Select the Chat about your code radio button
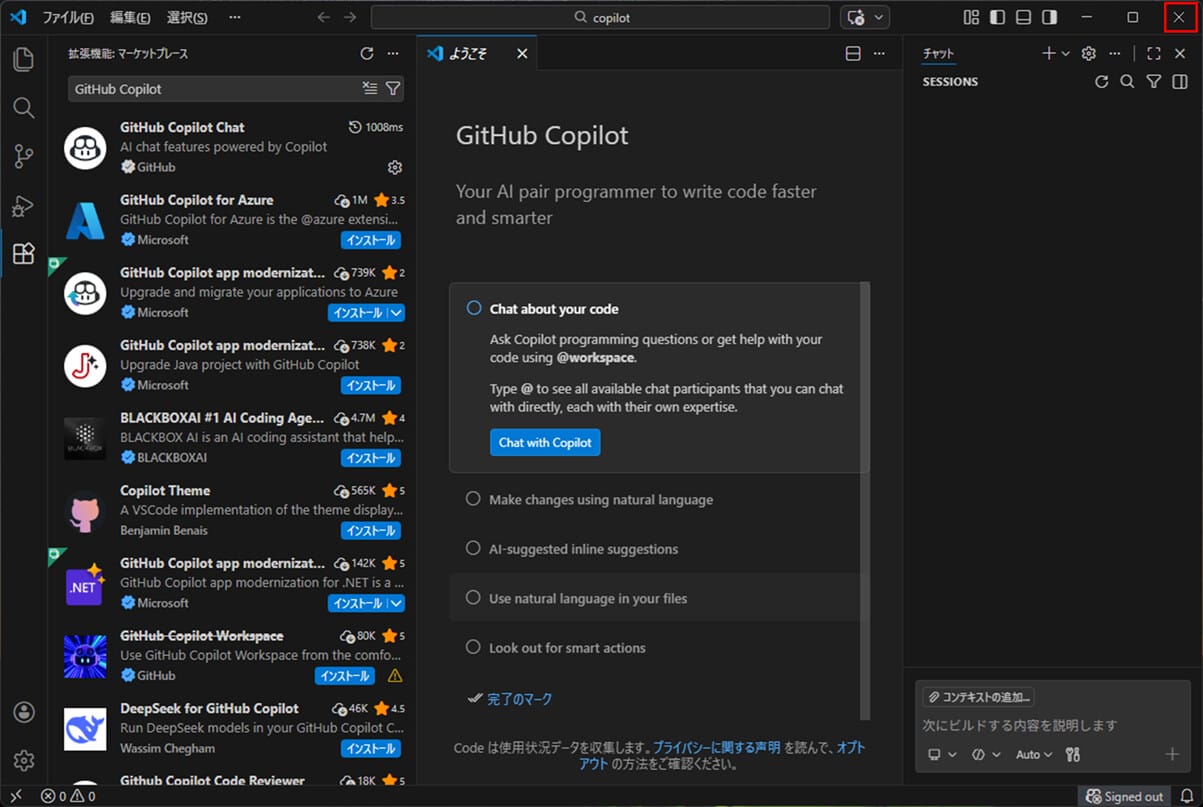Viewport: 1203px width, 807px height. pos(473,308)
